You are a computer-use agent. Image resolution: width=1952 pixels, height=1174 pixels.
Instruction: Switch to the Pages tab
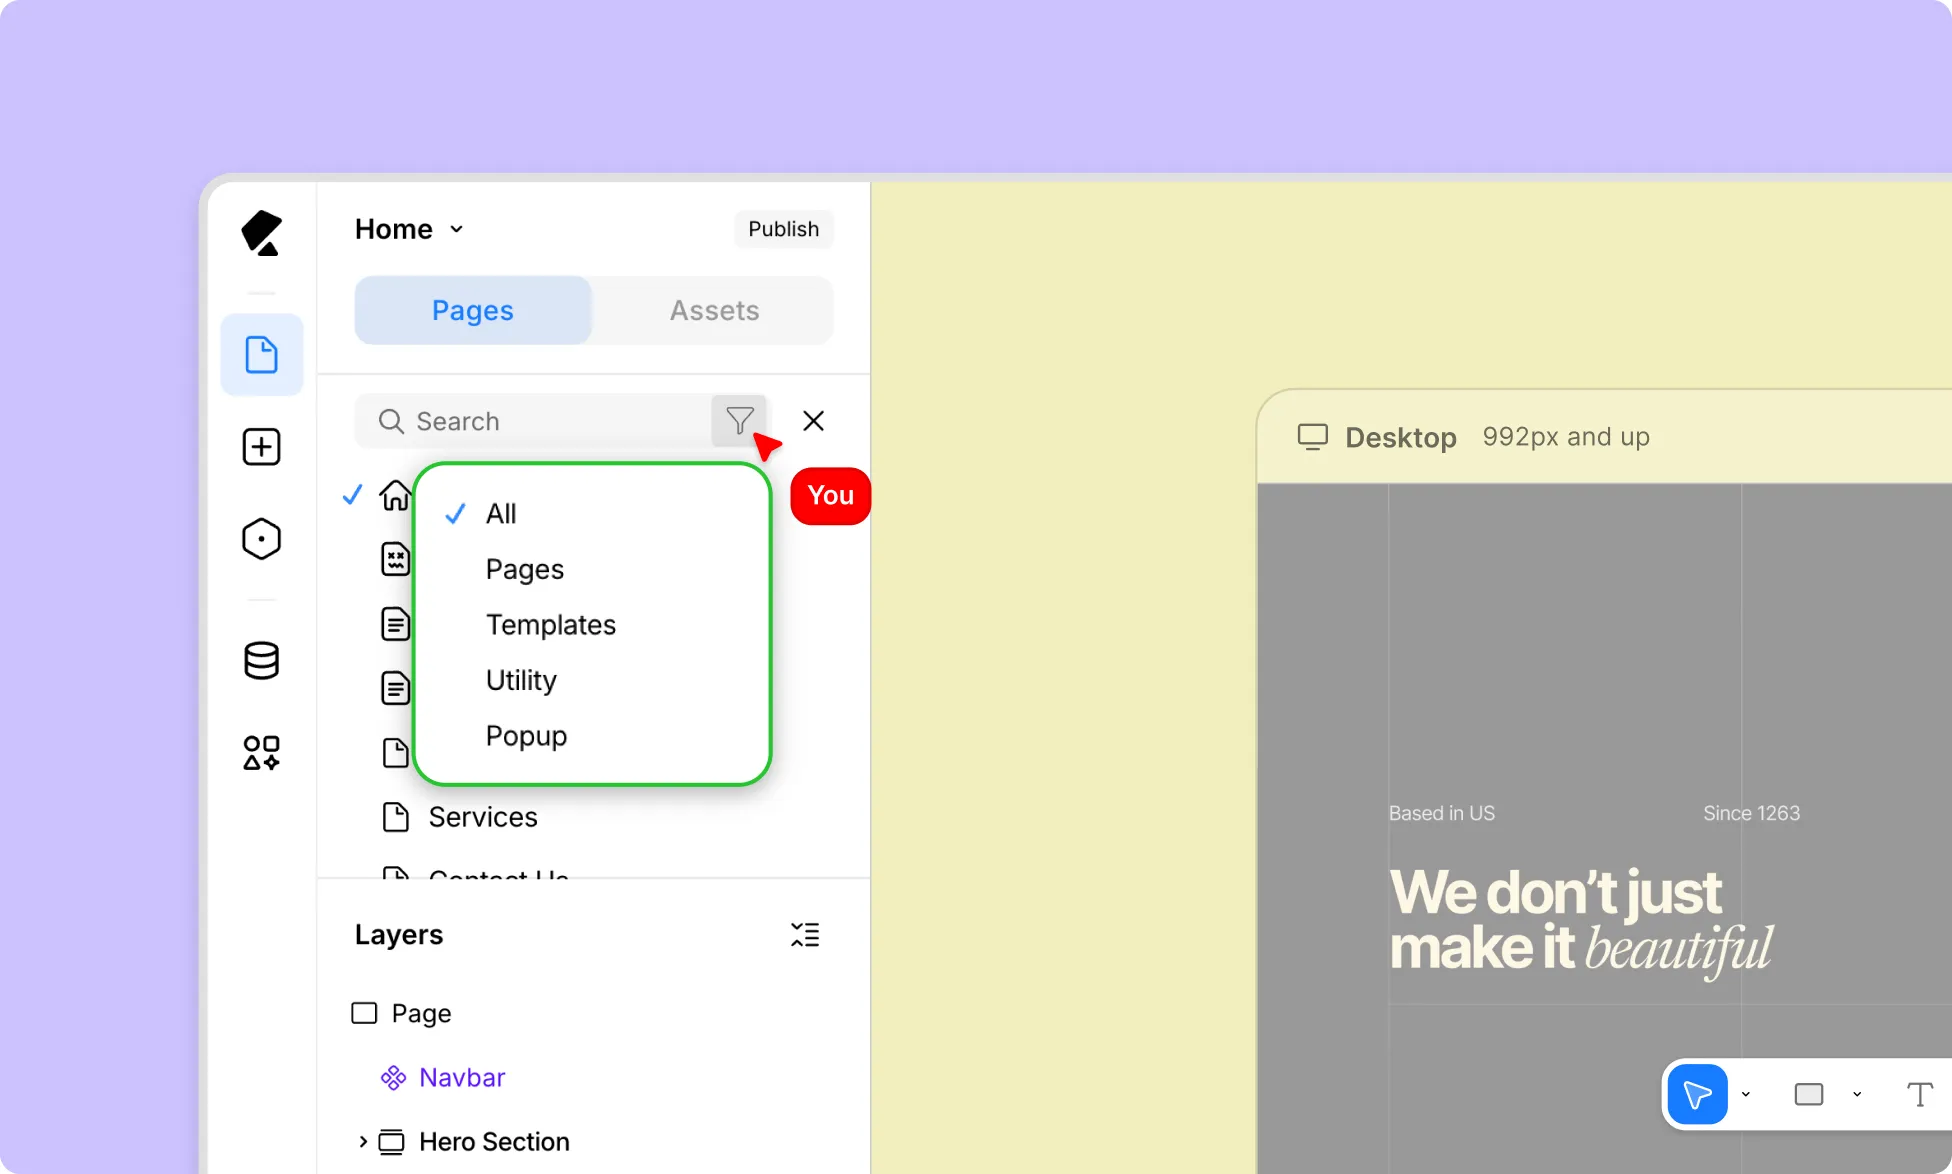click(473, 310)
